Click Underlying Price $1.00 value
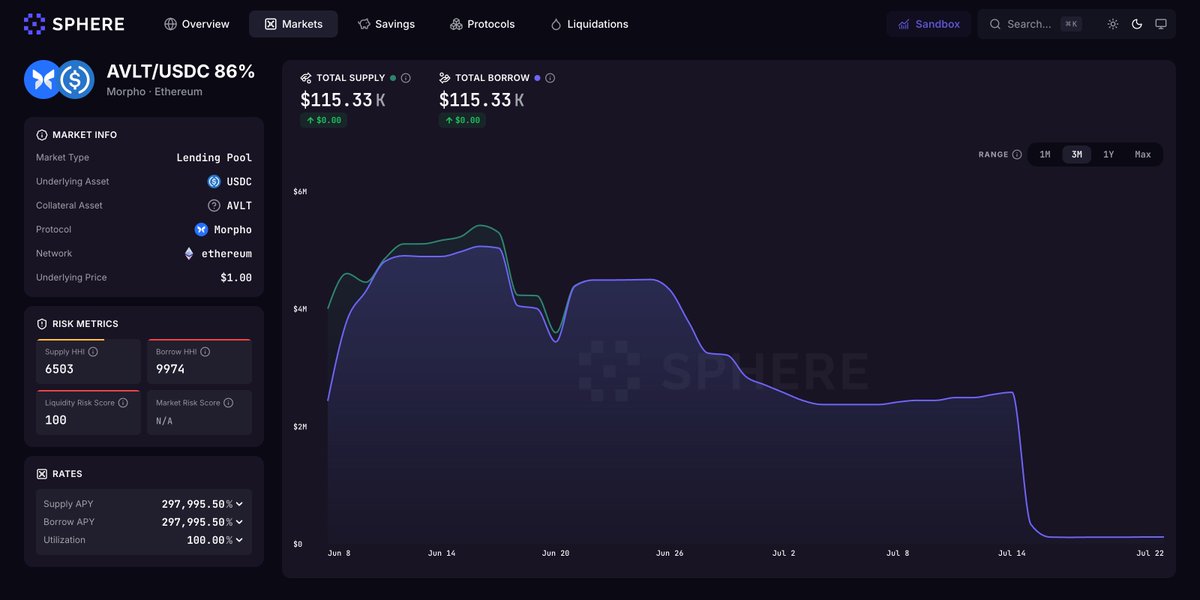 click(236, 278)
